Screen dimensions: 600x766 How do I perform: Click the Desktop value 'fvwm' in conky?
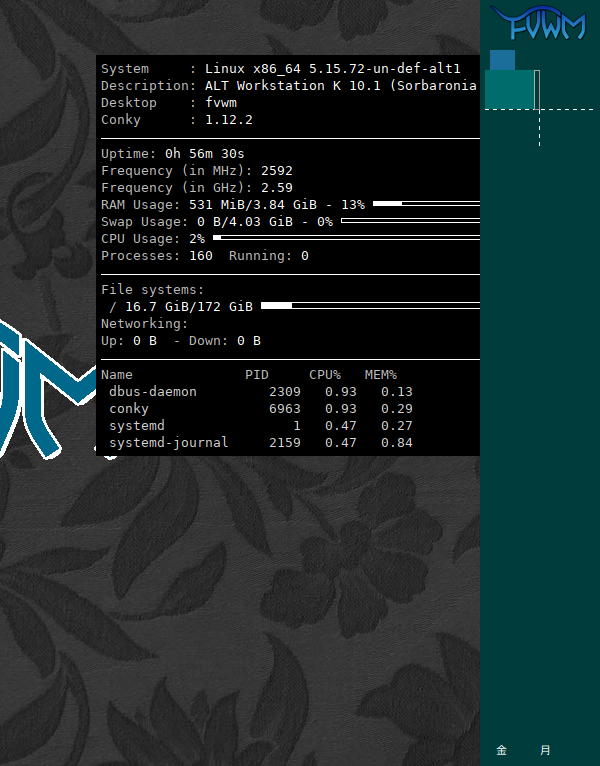coord(221,103)
